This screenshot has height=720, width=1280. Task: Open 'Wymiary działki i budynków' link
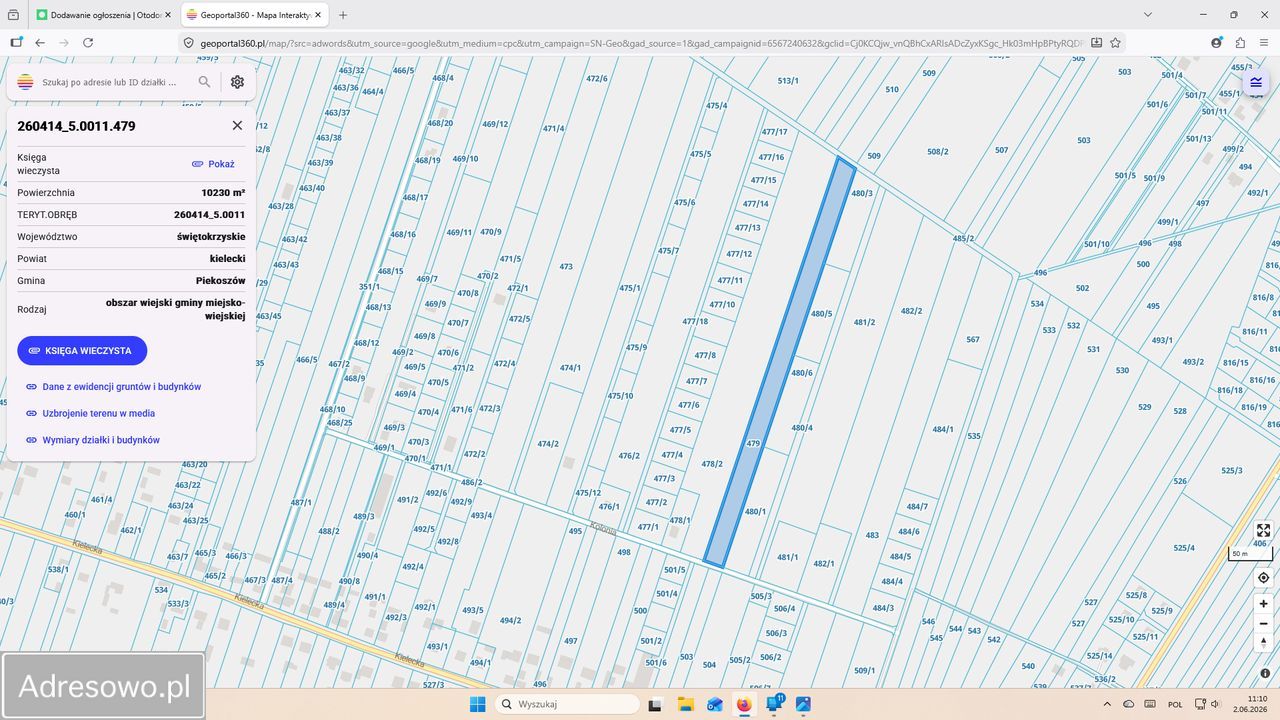point(93,440)
